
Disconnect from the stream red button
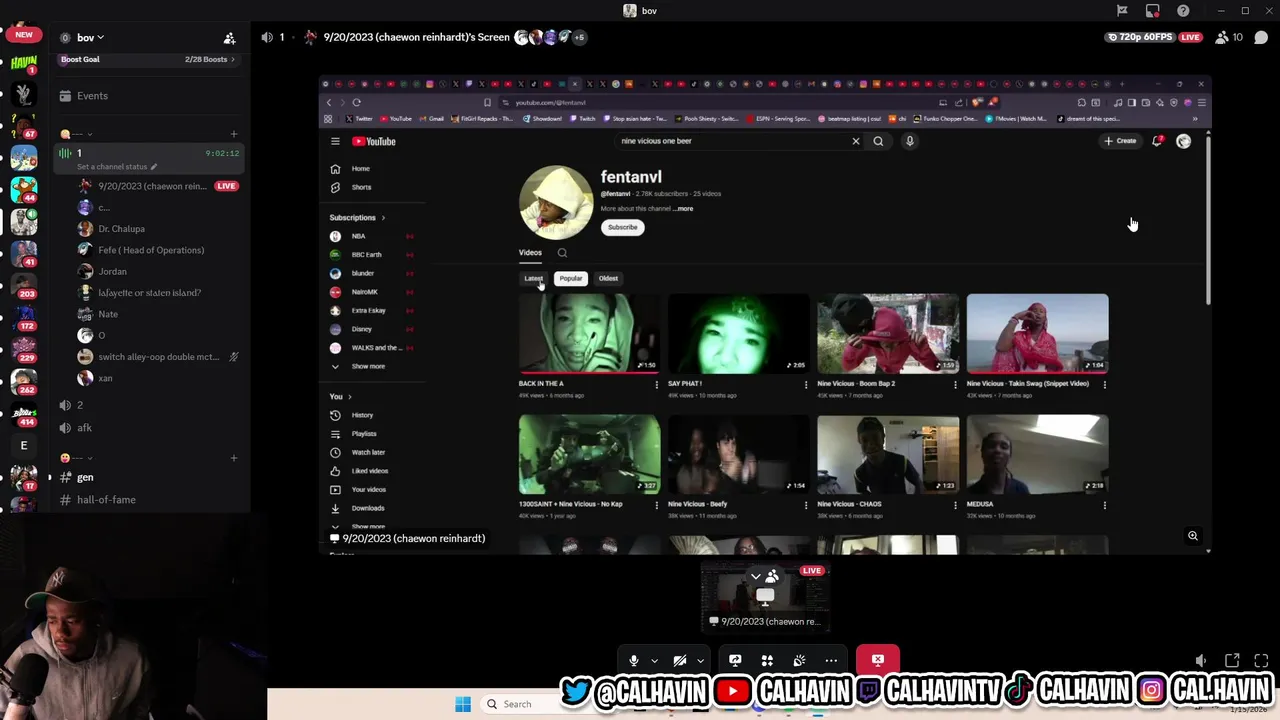tap(878, 660)
